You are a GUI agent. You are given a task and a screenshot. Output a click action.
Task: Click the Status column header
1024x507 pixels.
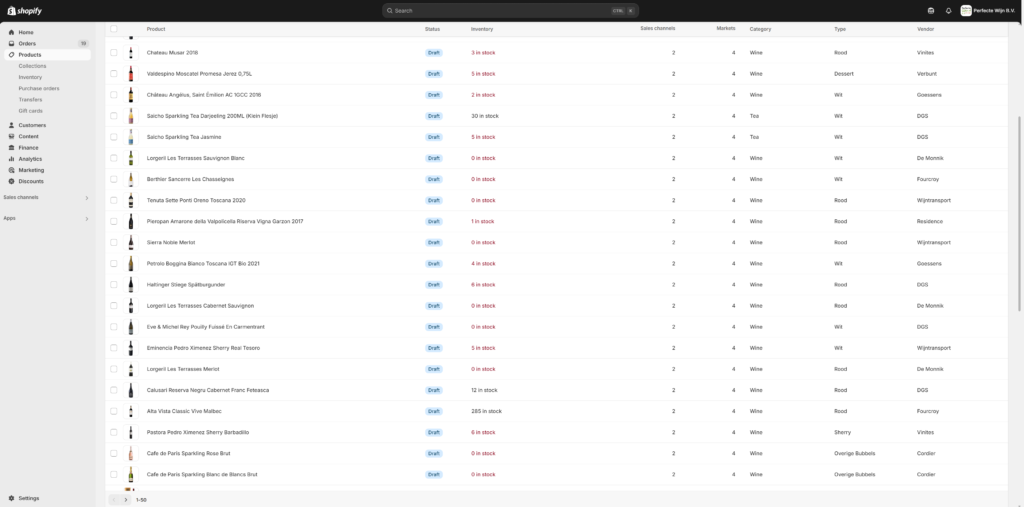coord(432,29)
